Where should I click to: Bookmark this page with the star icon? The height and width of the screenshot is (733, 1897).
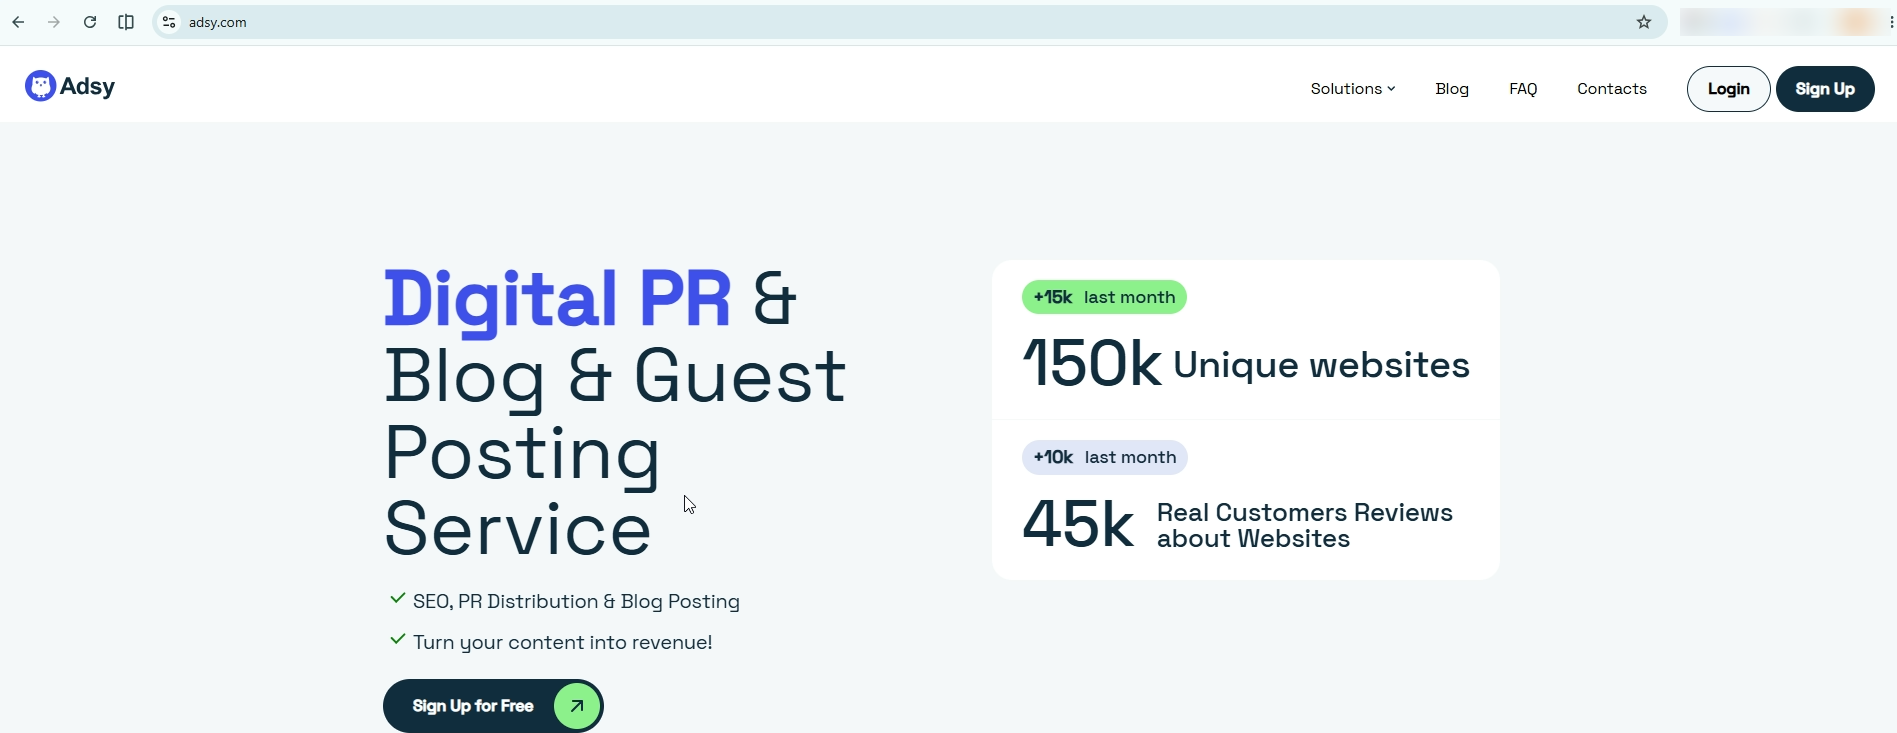tap(1644, 22)
